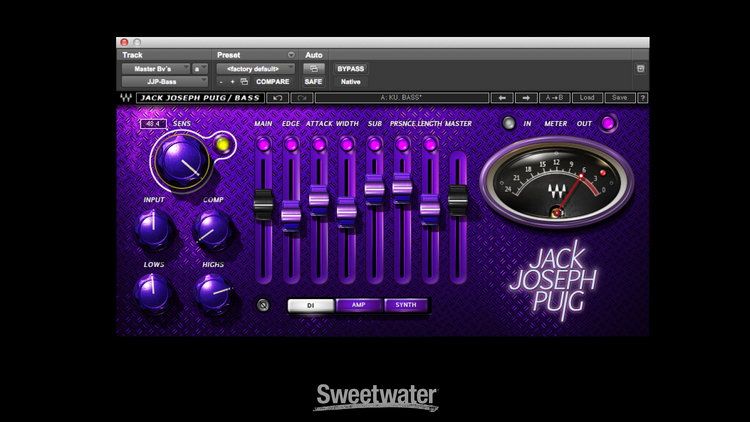This screenshot has height=422, width=750.
Task: Select the AMP bass type
Action: 359,305
